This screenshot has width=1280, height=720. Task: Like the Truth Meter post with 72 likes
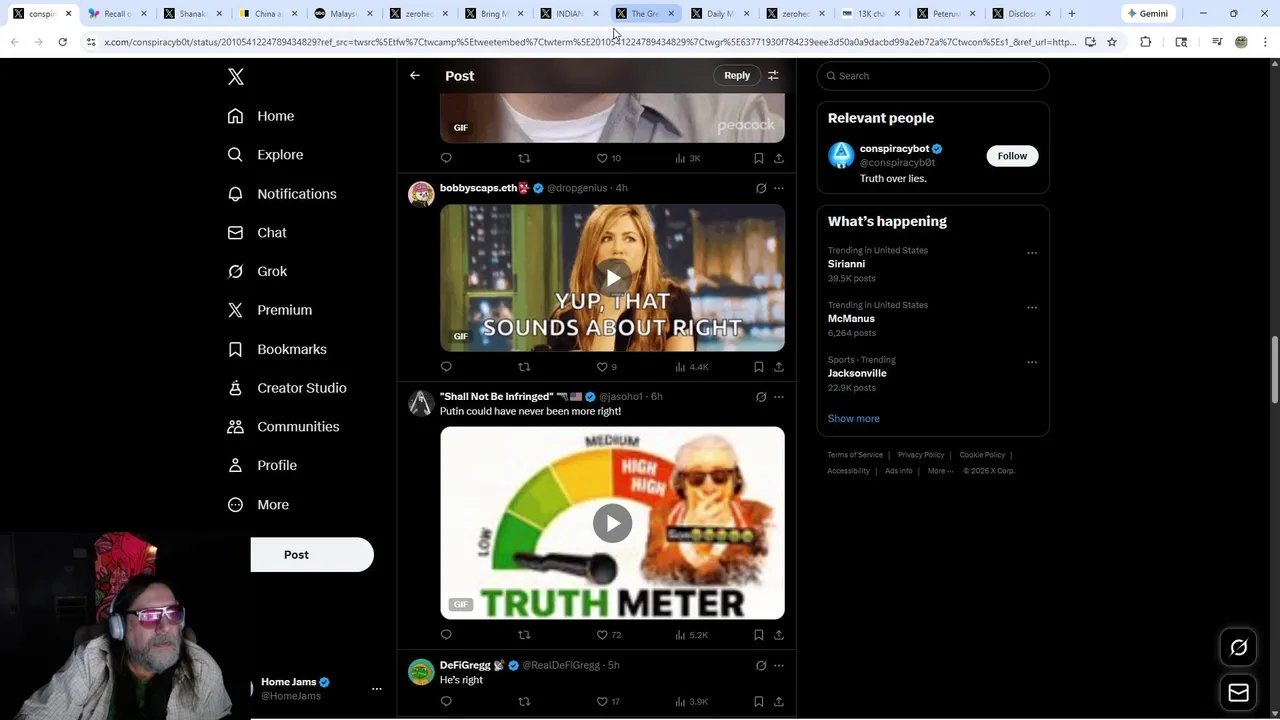pyautogui.click(x=609, y=635)
